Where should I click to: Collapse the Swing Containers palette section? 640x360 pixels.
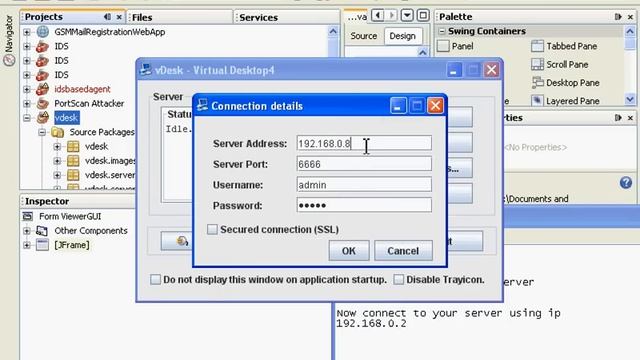[x=442, y=31]
